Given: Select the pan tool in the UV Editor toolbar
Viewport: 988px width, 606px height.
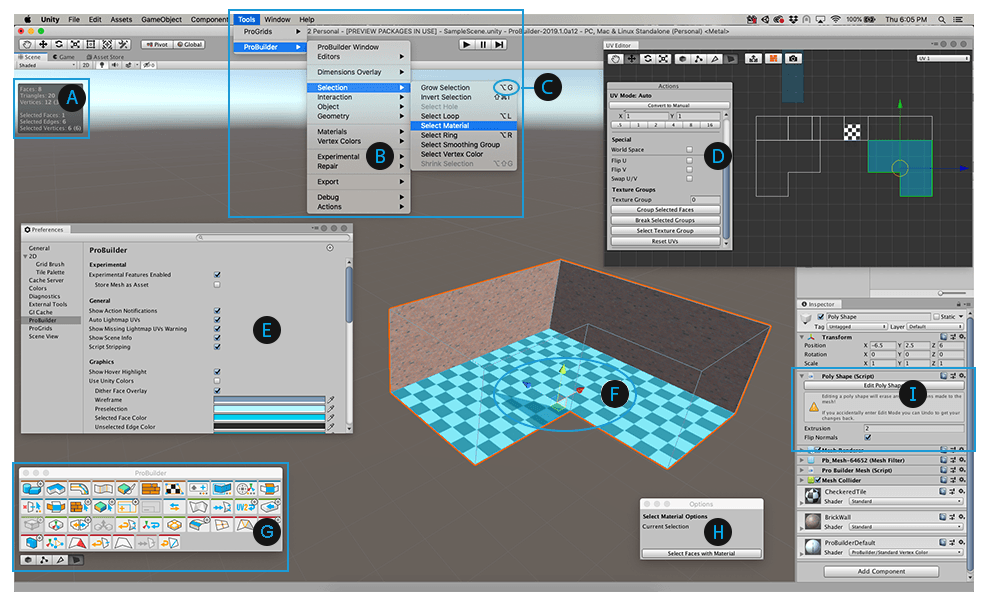Looking at the screenshot, I should point(616,59).
